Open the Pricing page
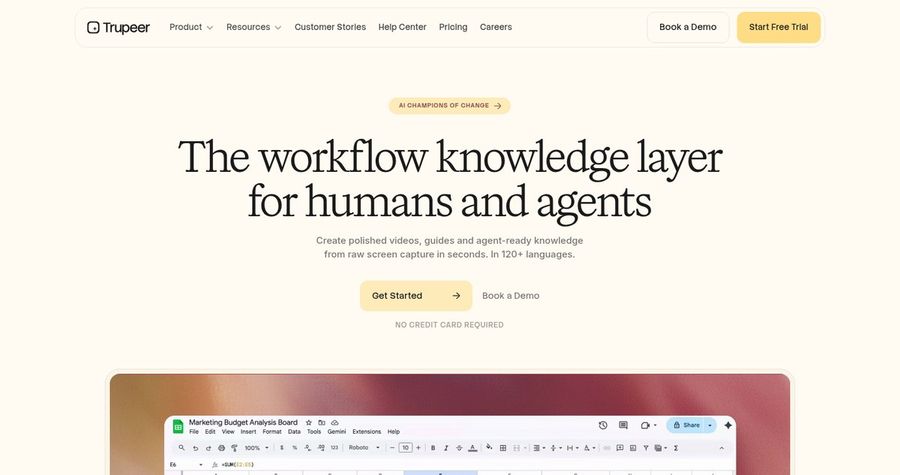Viewport: 900px width, 475px height. 453,27
